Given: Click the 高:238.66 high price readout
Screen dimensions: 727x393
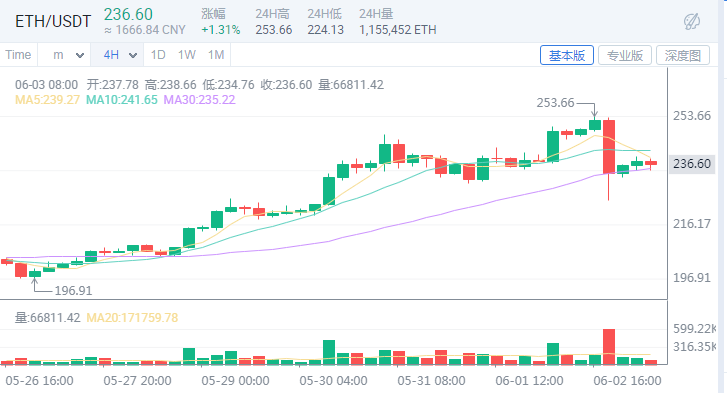Looking at the screenshot, I should pyautogui.click(x=171, y=85).
